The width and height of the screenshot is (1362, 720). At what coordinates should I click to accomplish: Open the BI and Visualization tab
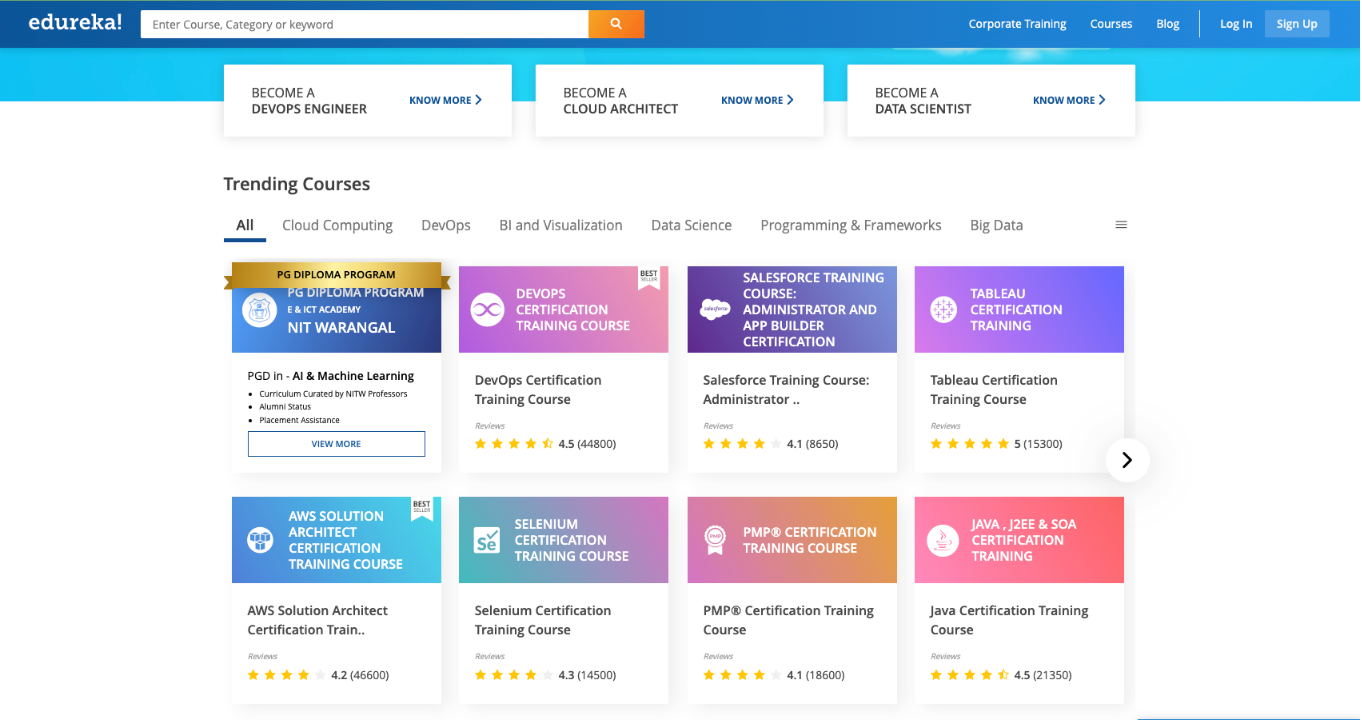pyautogui.click(x=561, y=225)
